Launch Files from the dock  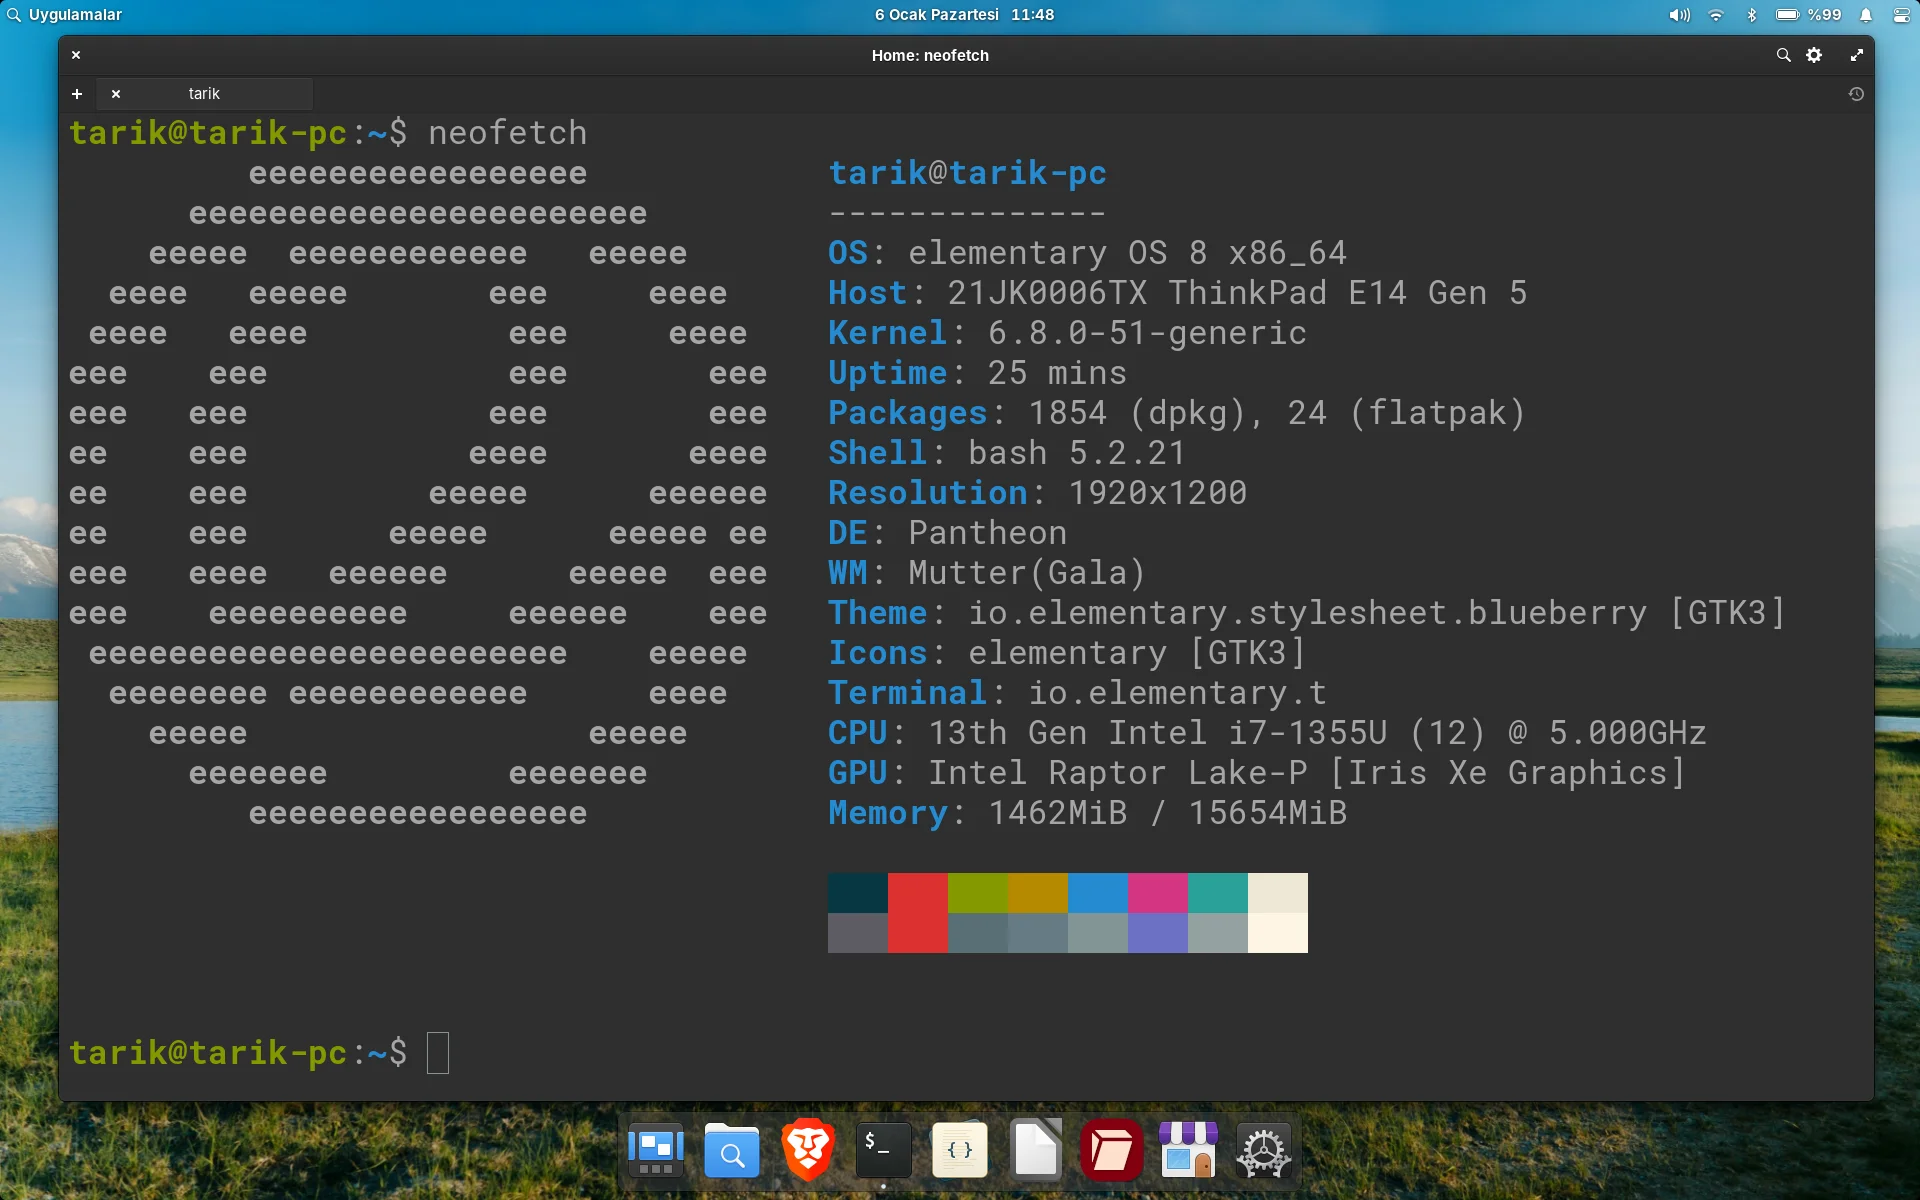(x=732, y=1150)
